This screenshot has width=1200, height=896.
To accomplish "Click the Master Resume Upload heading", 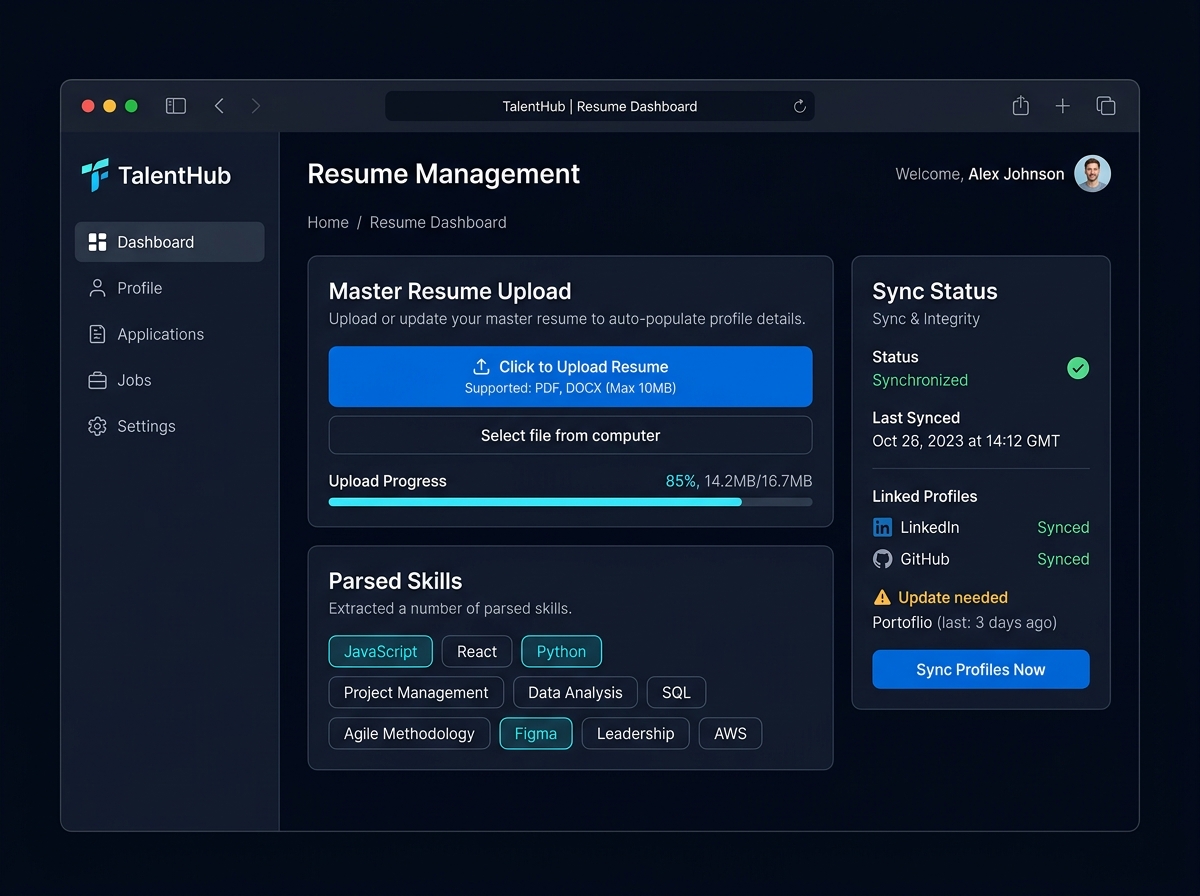I will tap(450, 291).
